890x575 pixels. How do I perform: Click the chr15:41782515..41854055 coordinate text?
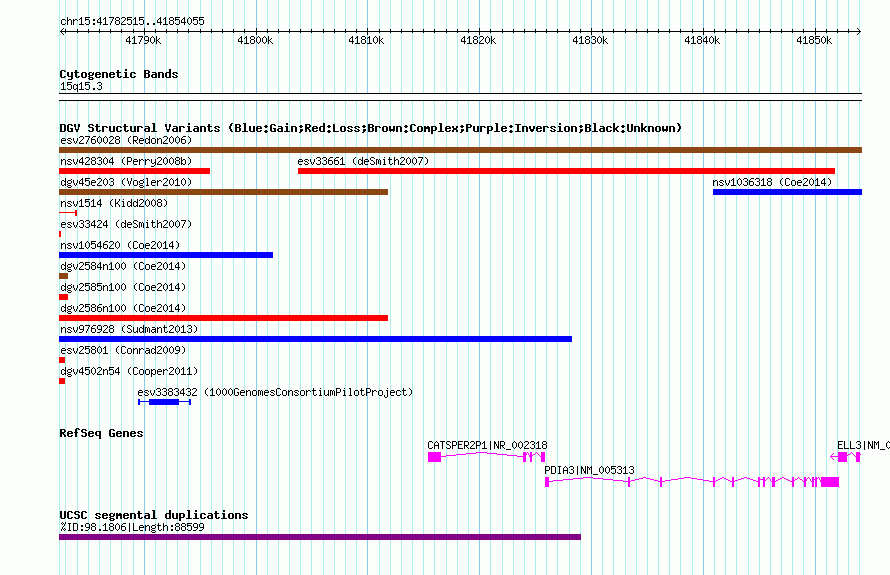click(x=132, y=22)
